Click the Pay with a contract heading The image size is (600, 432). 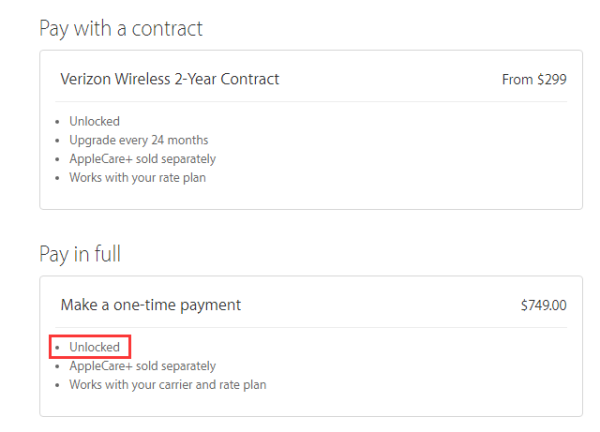coord(121,29)
